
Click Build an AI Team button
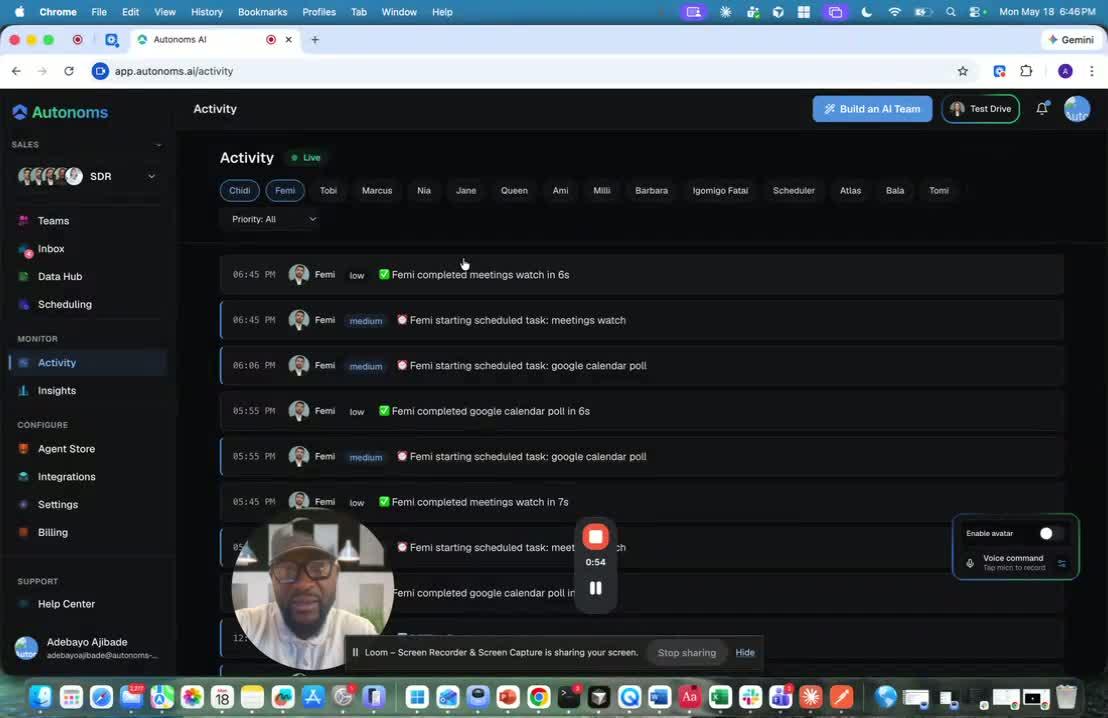click(x=872, y=109)
